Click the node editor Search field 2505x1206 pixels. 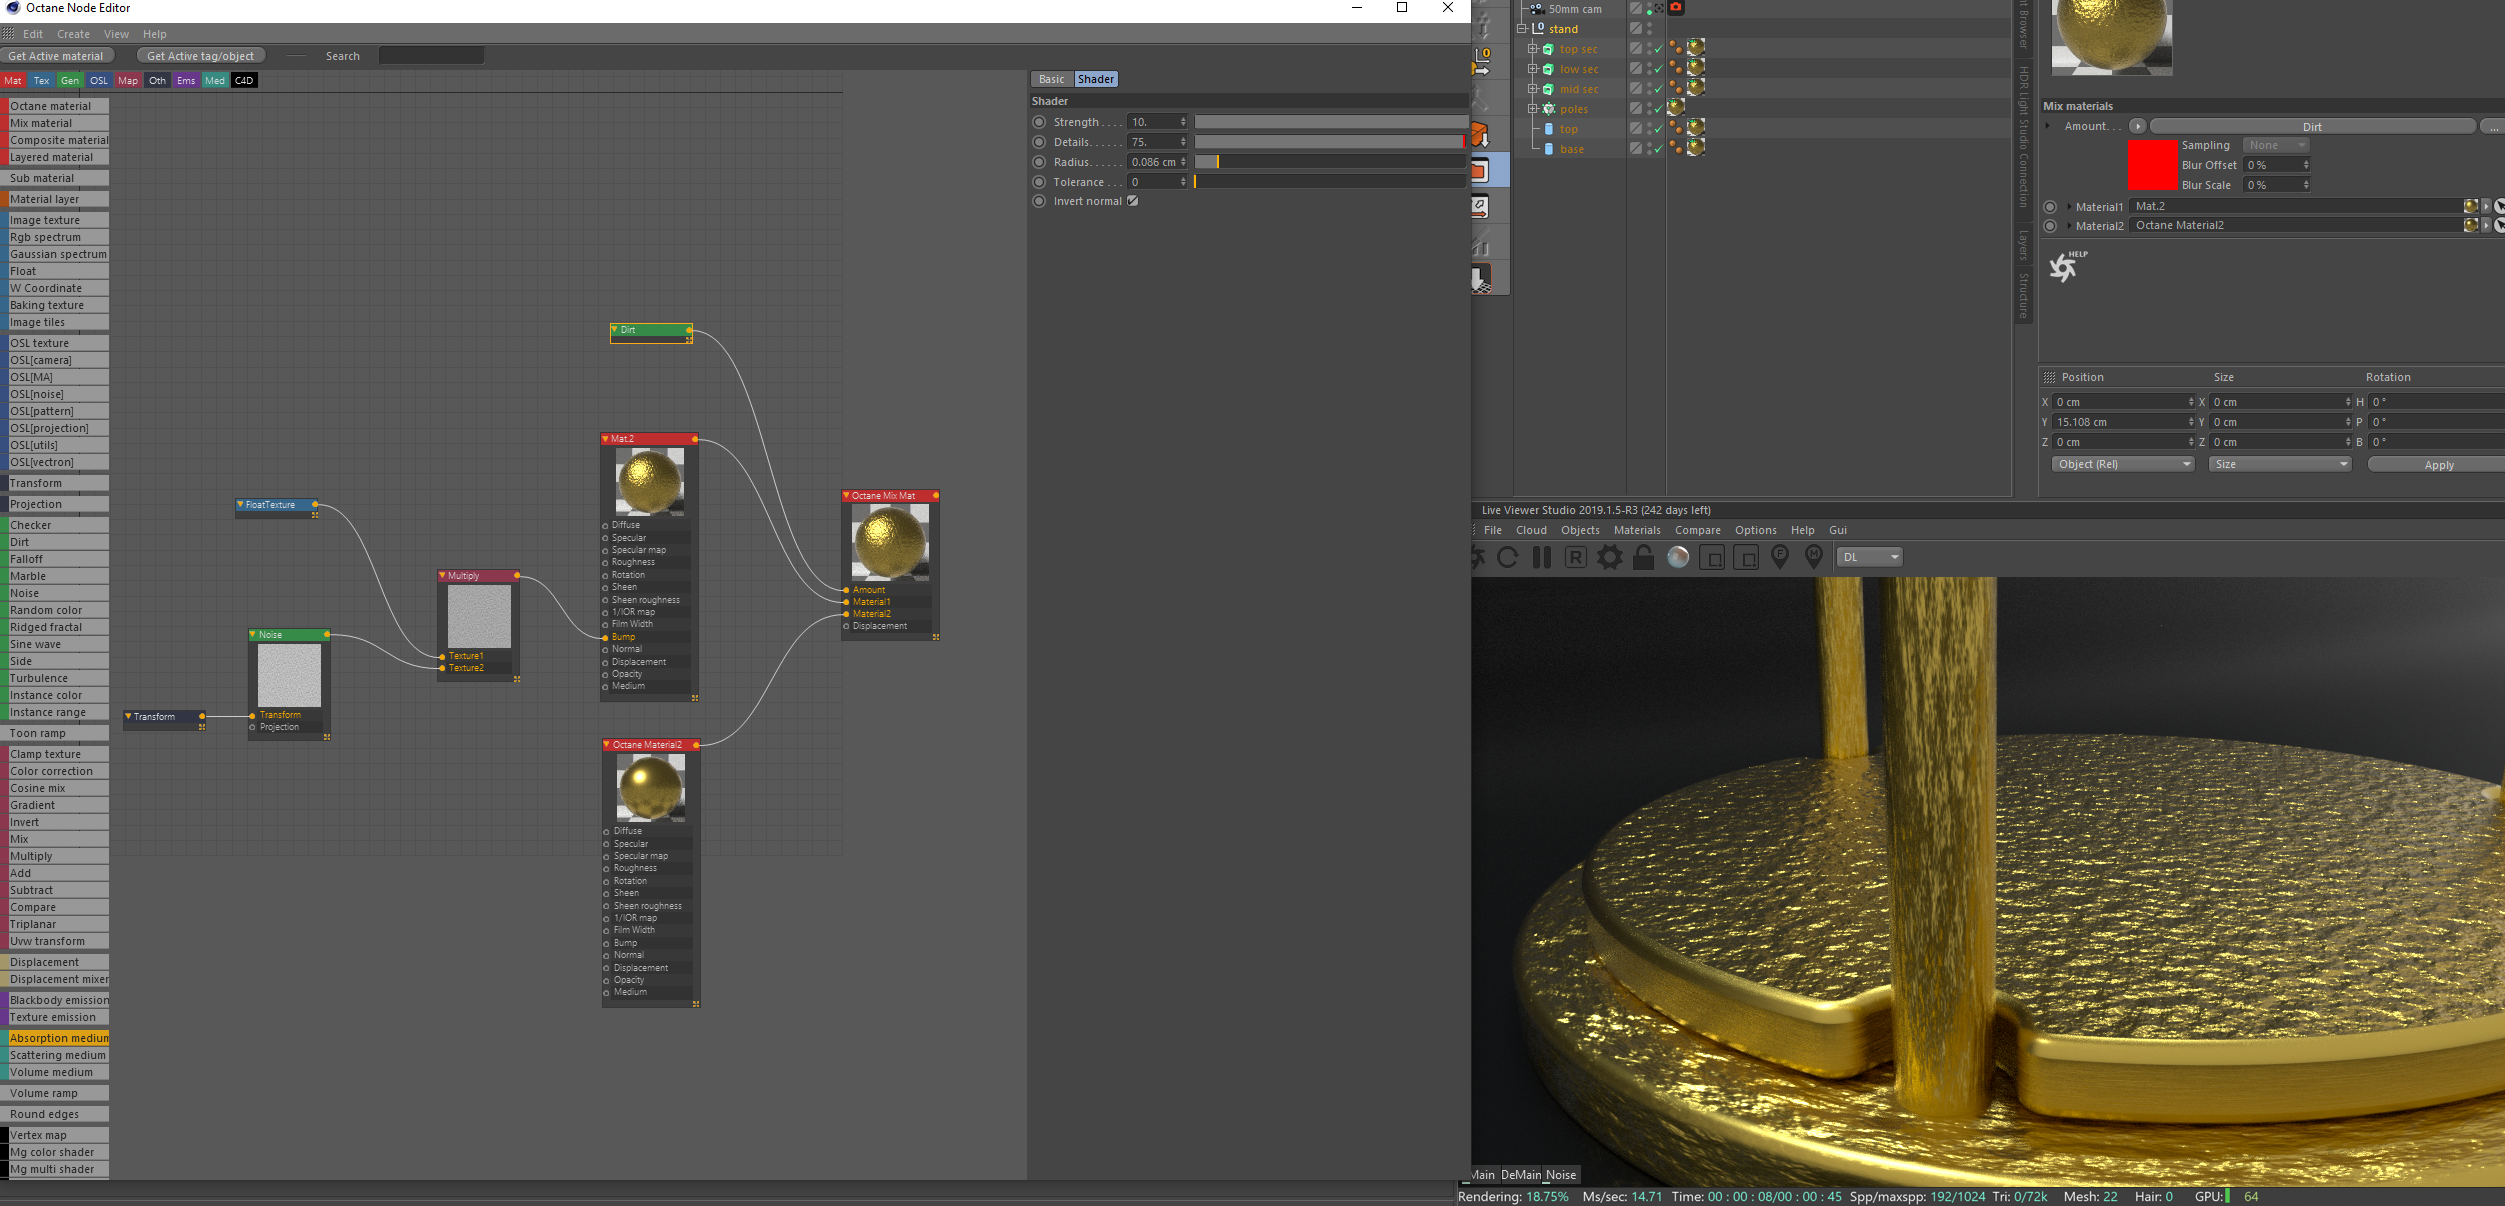[431, 56]
